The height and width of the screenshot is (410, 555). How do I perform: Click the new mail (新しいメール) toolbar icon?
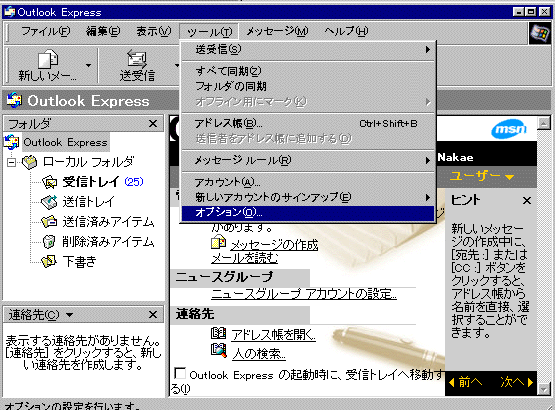[48, 59]
